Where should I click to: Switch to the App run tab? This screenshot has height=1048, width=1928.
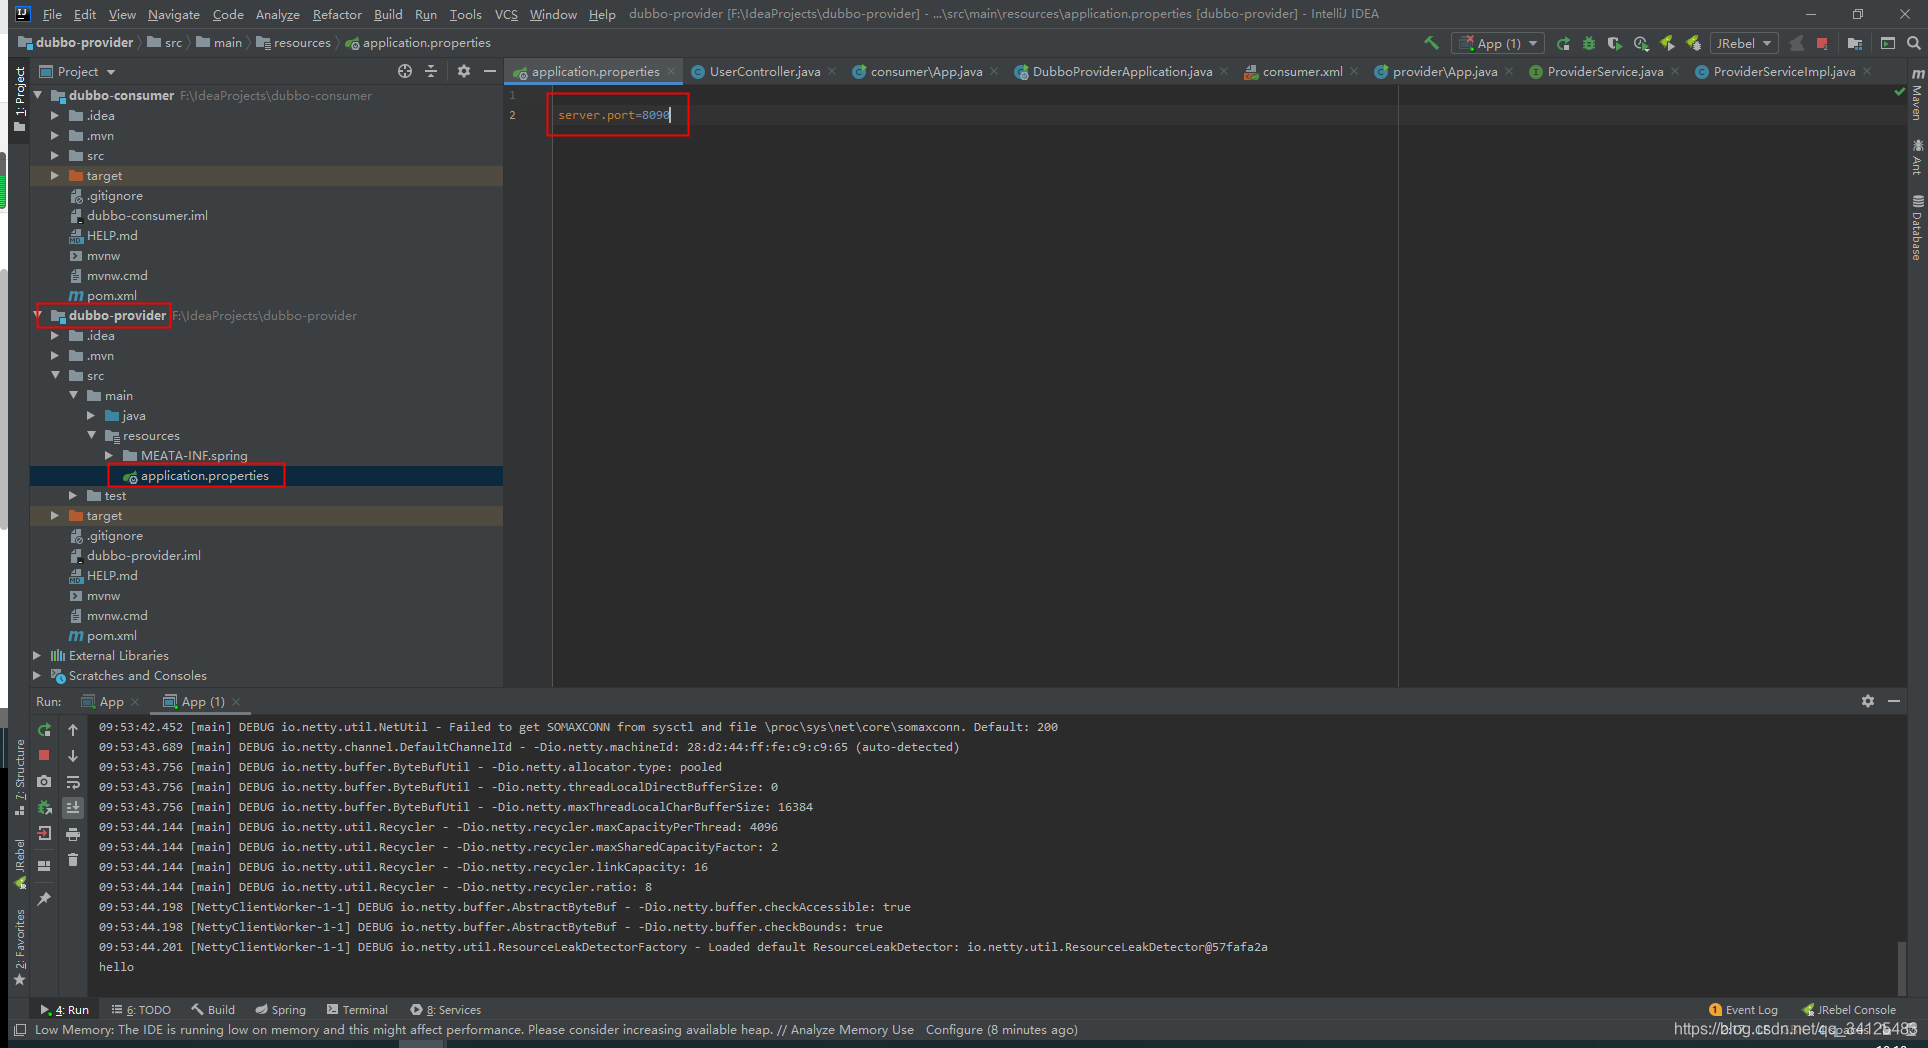pos(111,701)
